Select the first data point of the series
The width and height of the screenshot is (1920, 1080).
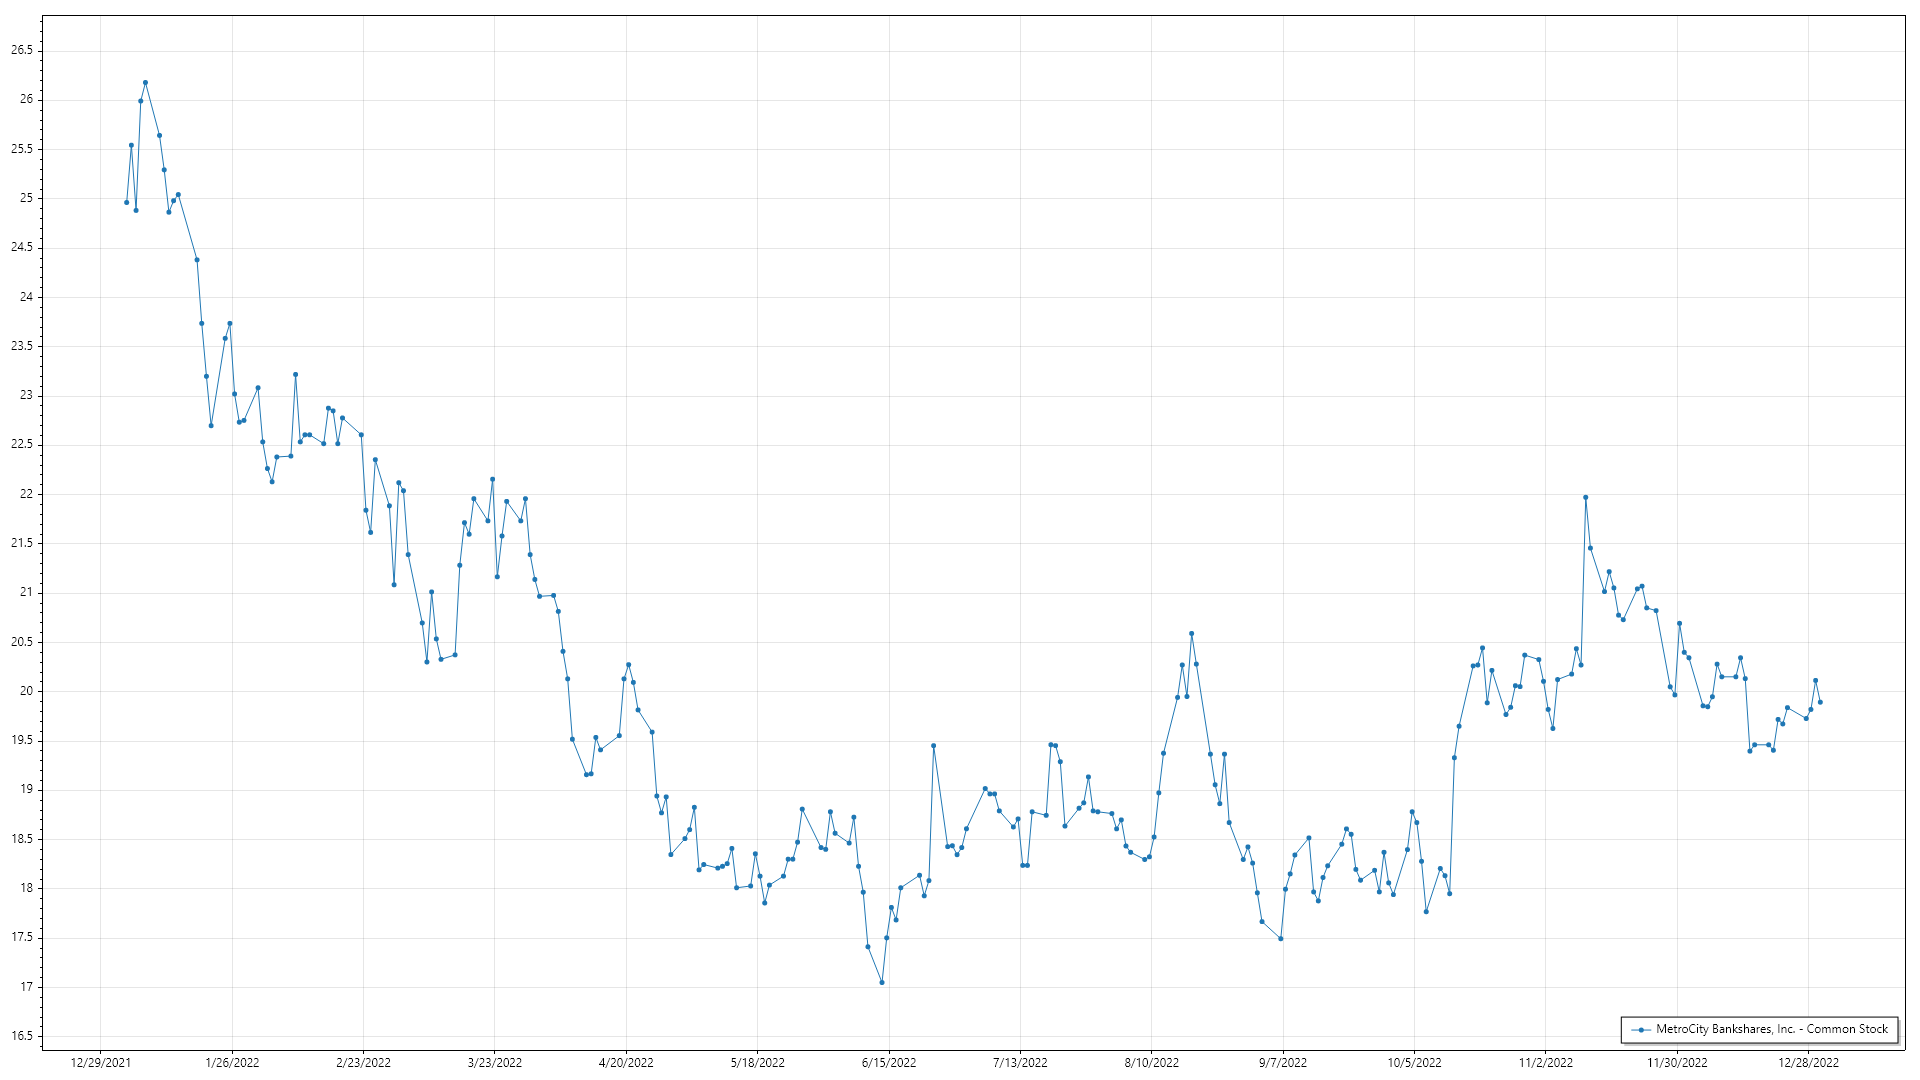point(126,202)
